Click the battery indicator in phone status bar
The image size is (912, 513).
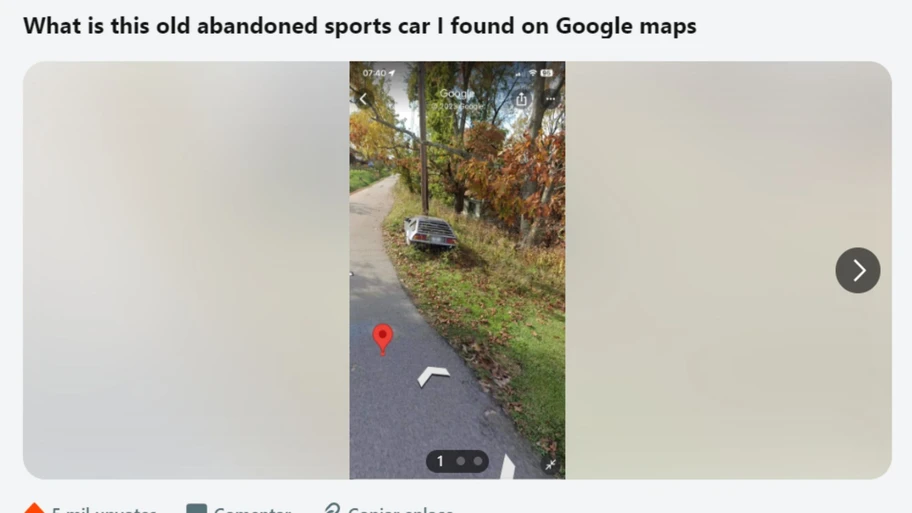click(547, 73)
